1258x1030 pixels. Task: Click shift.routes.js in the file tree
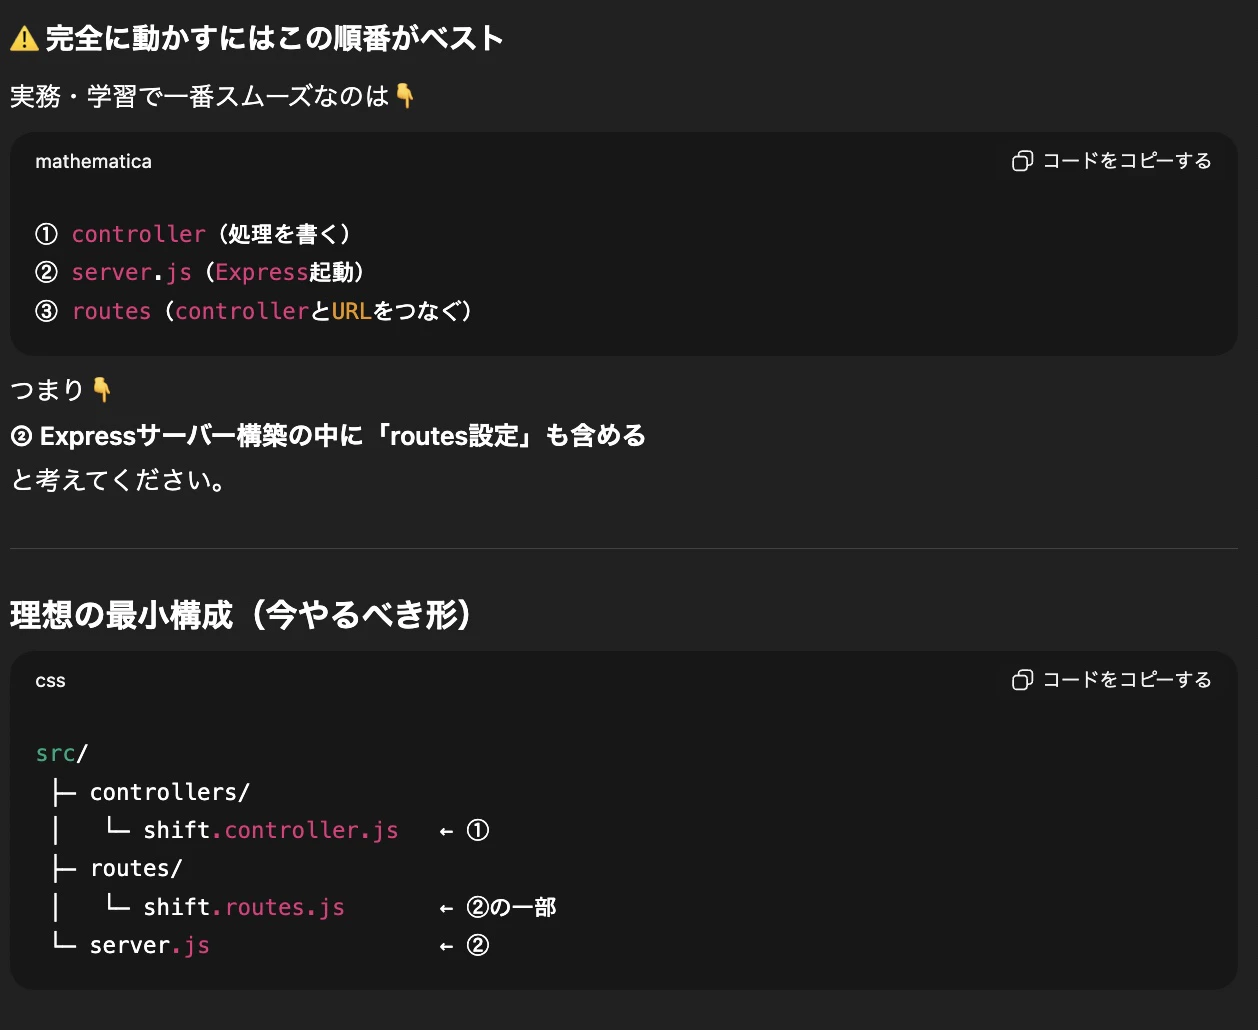point(245,907)
